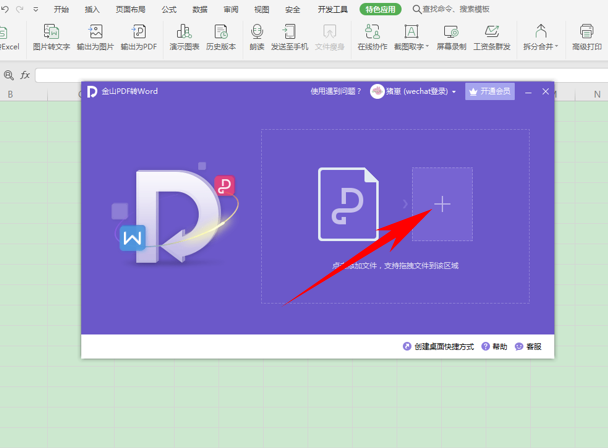Click 使用遇到问题？ link
Image resolution: width=608 pixels, height=448 pixels.
coord(335,91)
